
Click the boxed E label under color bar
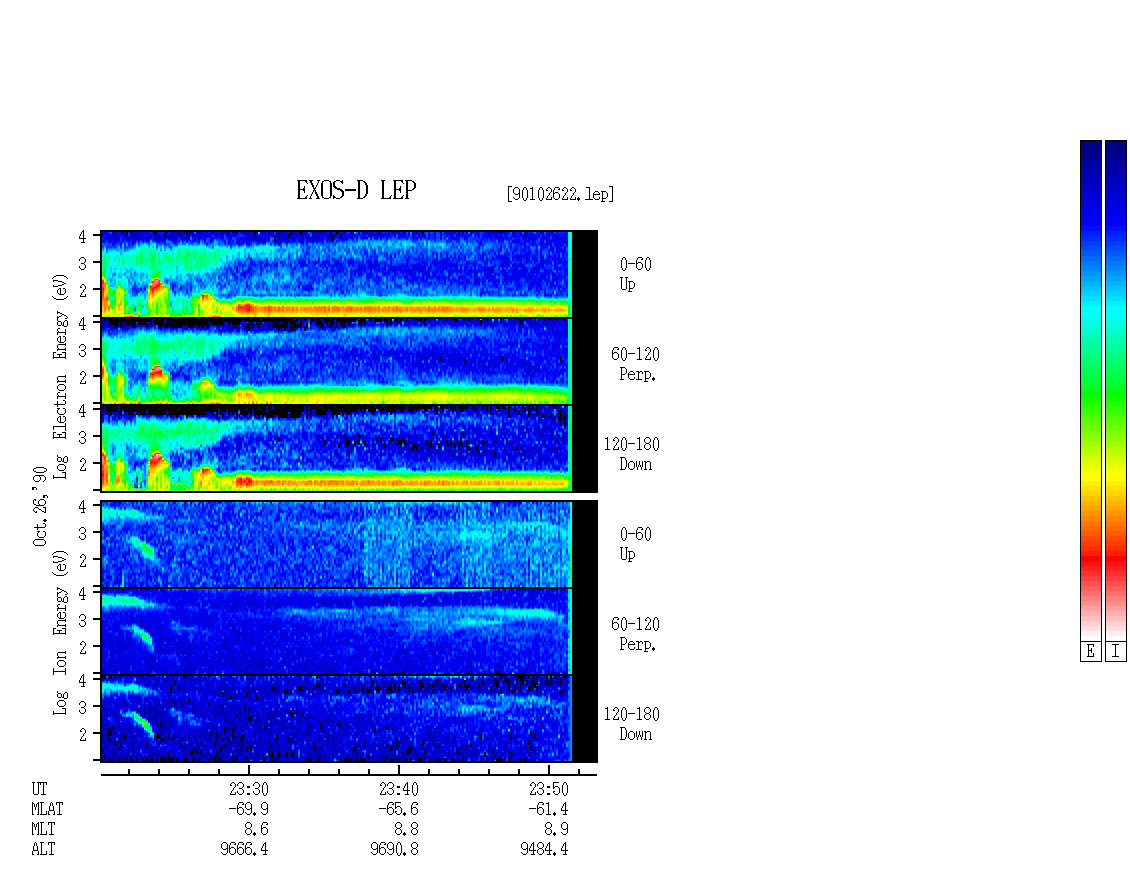coord(1090,652)
